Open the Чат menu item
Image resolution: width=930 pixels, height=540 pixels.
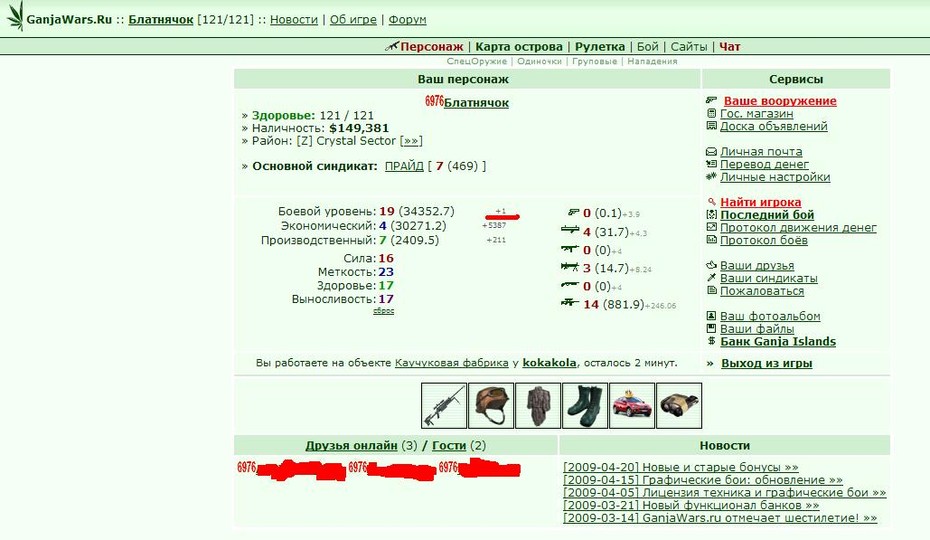(730, 46)
